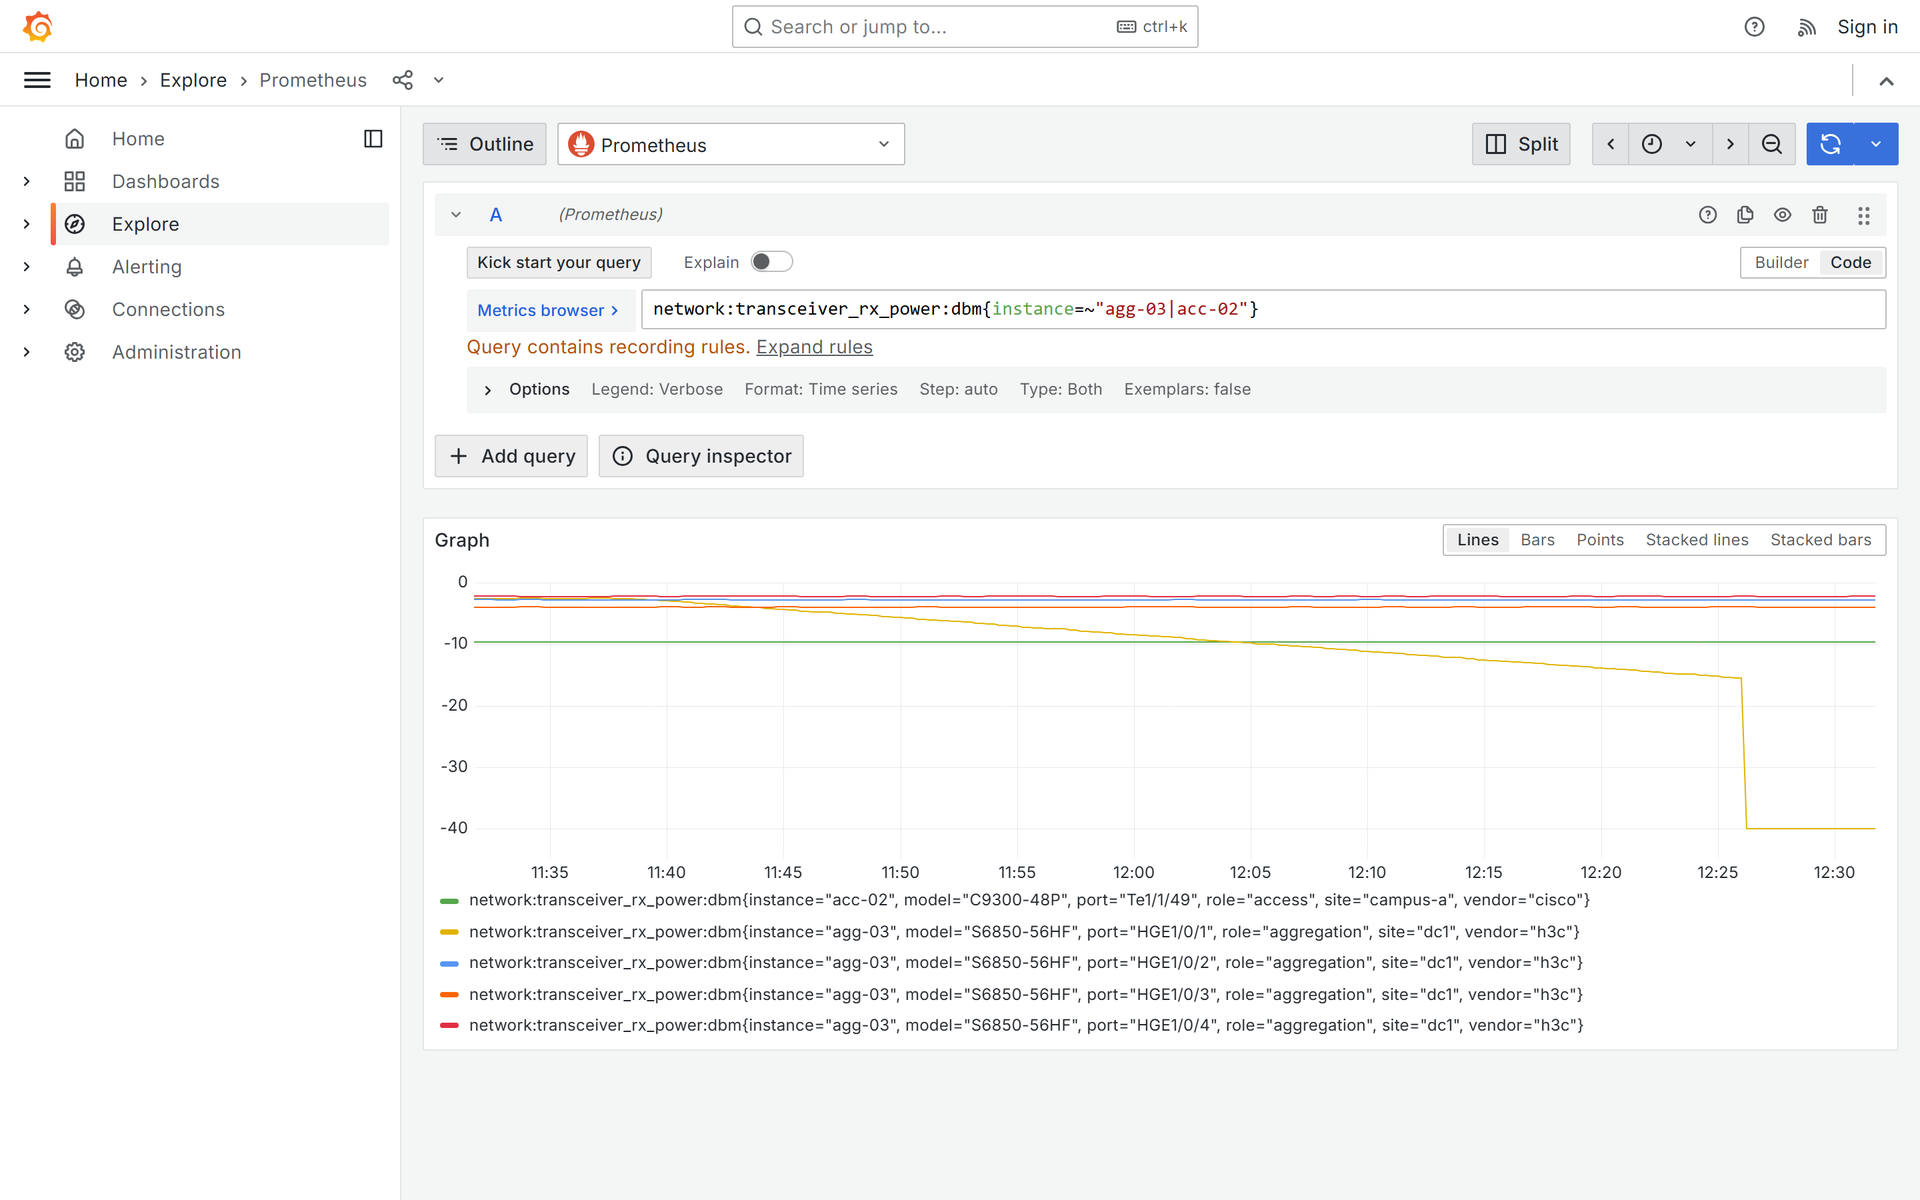Collapse top bar with up chevron
Screen dimensions: 1920x1200
1886,81
